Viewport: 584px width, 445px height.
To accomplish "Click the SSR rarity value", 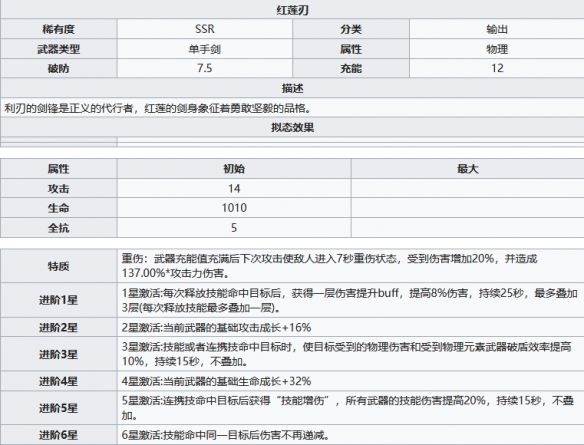I will point(204,29).
